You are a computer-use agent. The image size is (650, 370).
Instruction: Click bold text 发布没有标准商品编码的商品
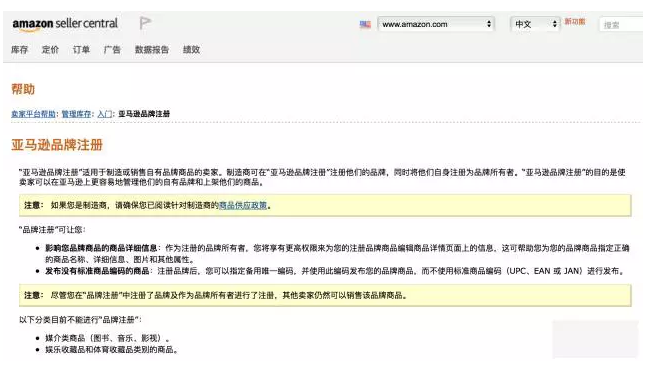(x=97, y=271)
